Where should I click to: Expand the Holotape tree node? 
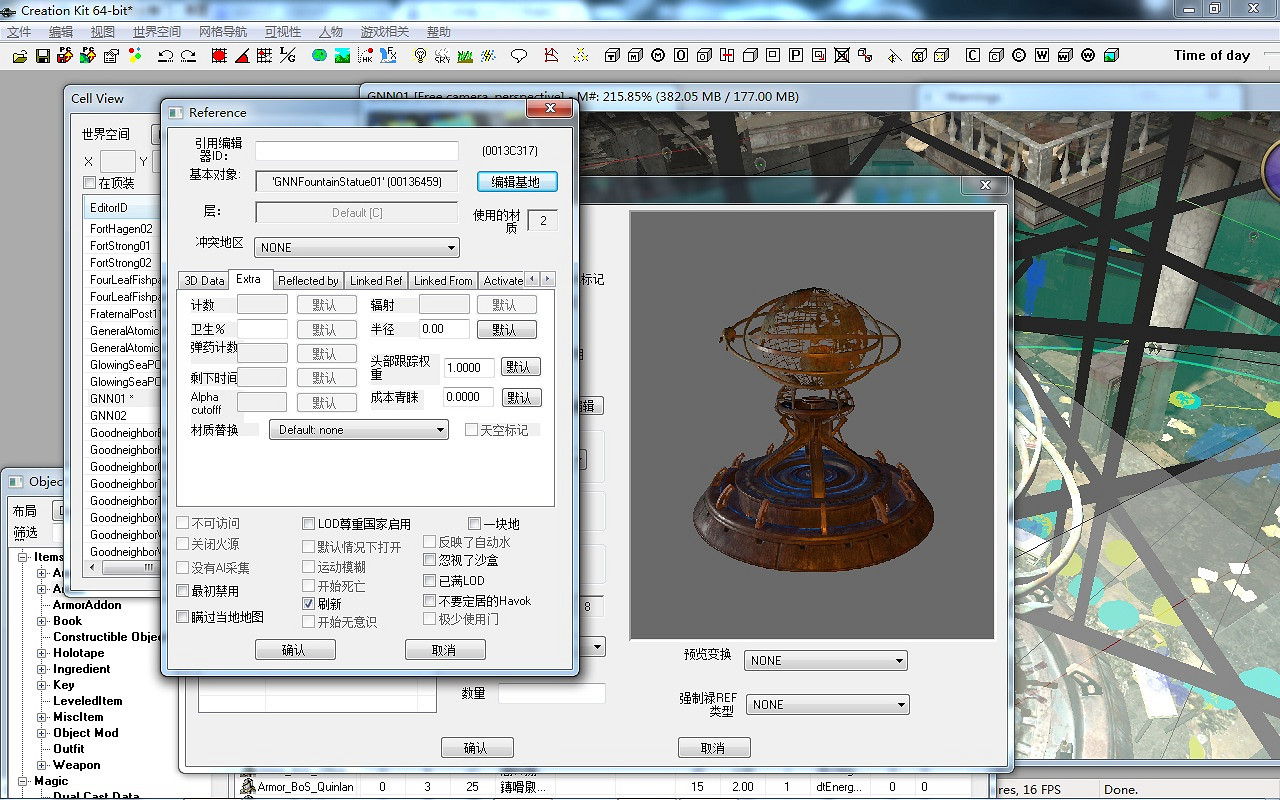point(42,653)
